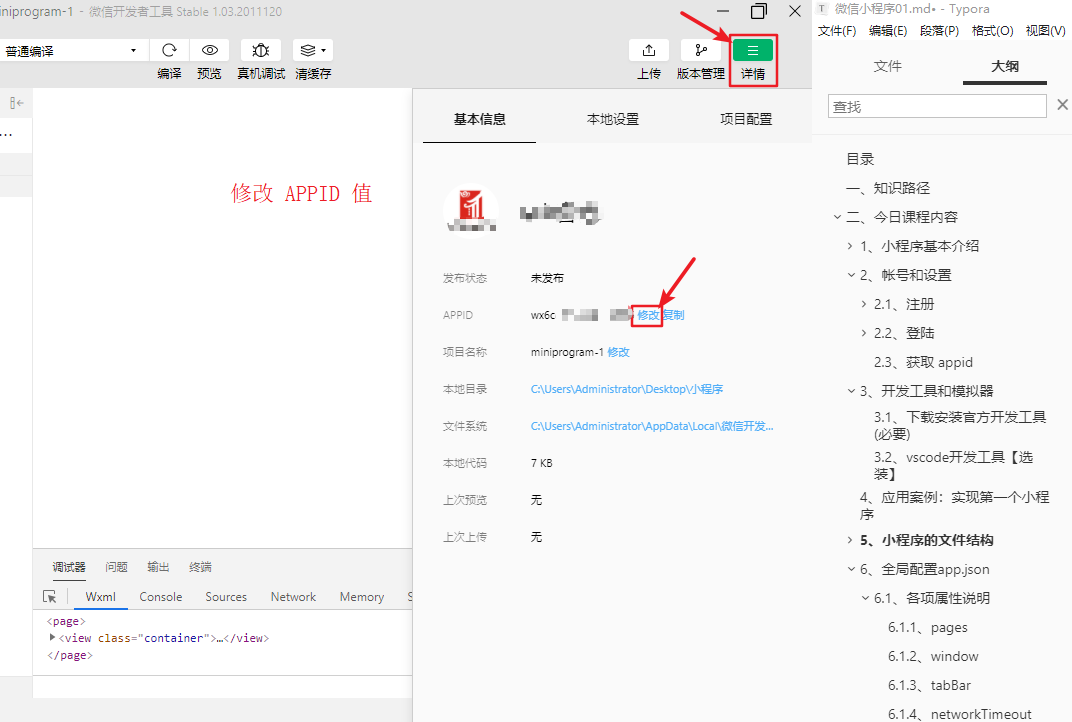Click 修改 next to project name miniprogram-1
Image resolution: width=1072 pixels, height=722 pixels.
618,352
